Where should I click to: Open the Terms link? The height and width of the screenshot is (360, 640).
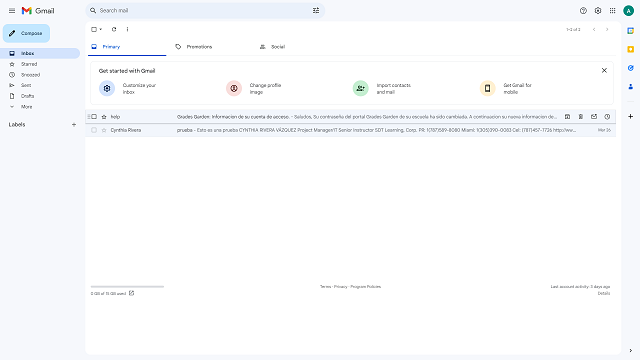pos(325,287)
